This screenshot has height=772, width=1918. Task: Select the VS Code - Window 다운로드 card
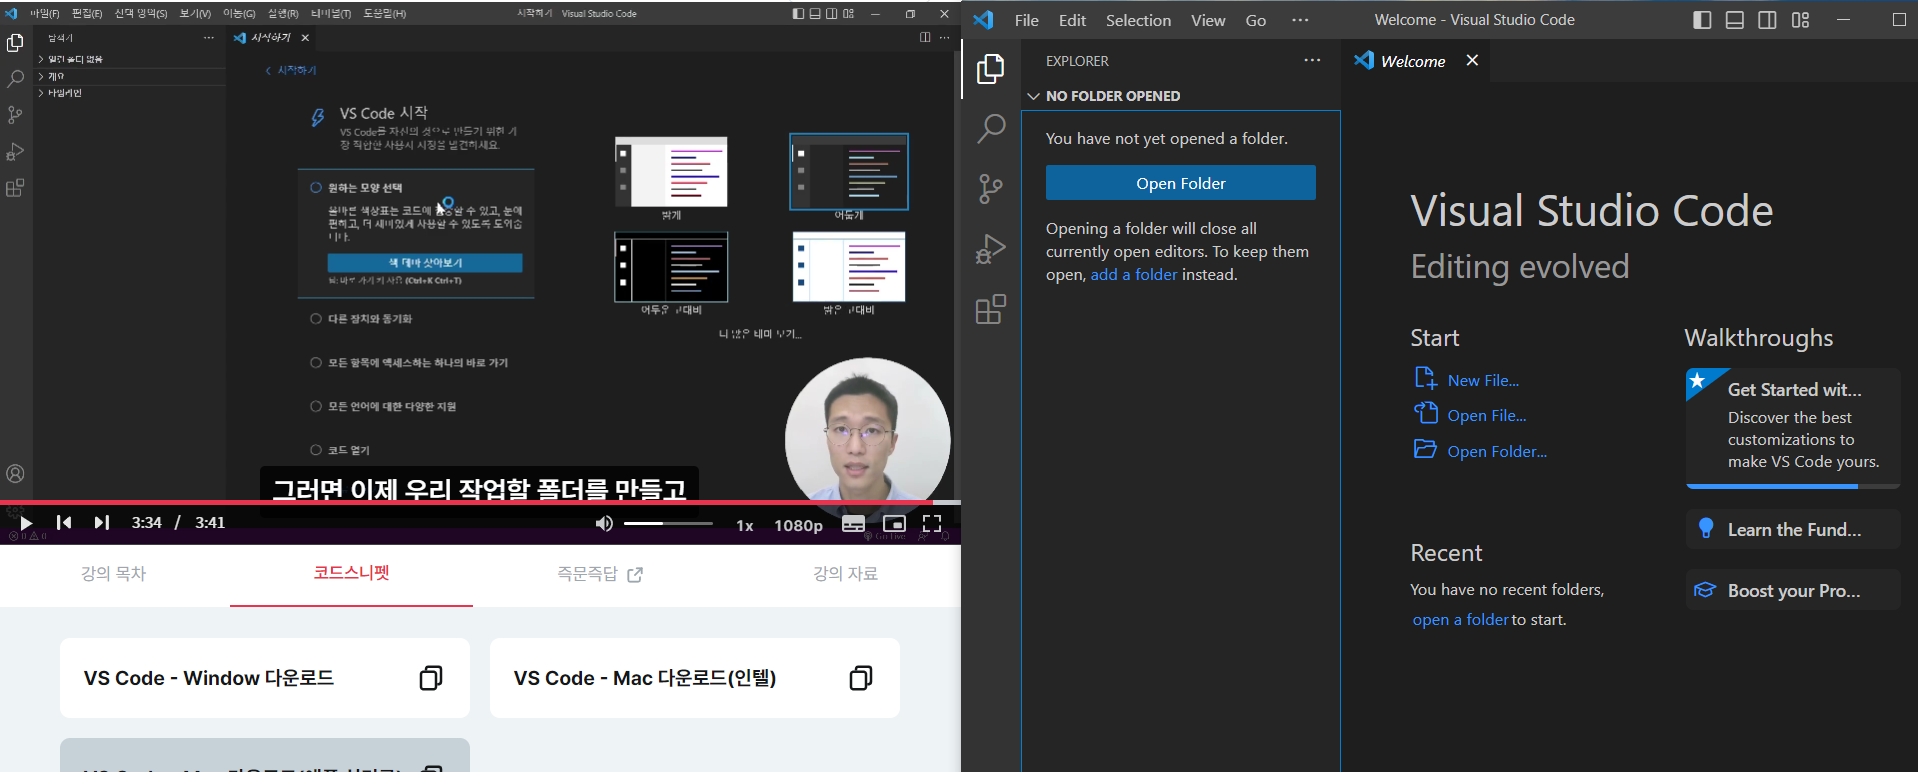(265, 678)
